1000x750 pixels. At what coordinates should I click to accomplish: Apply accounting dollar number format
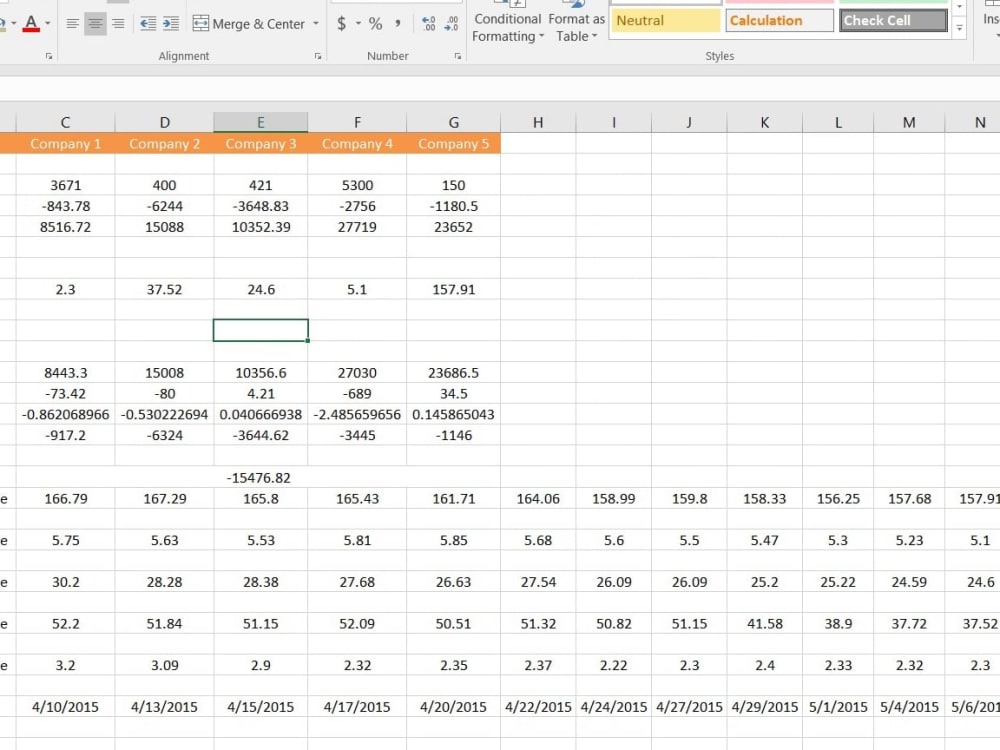342,24
